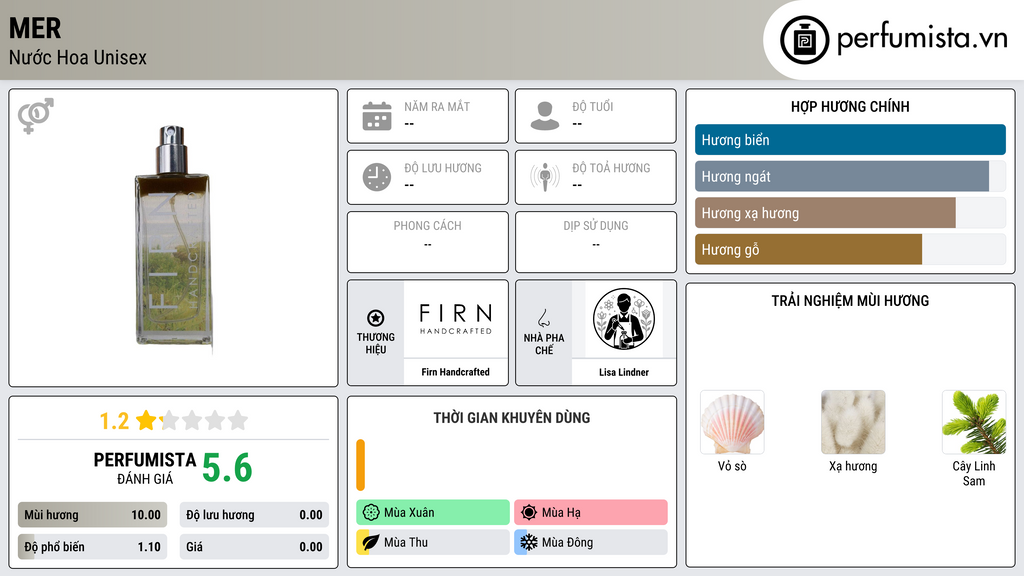The width and height of the screenshot is (1024, 576).
Task: Click the nose icon above Nhà pha chế
Action: click(x=544, y=318)
